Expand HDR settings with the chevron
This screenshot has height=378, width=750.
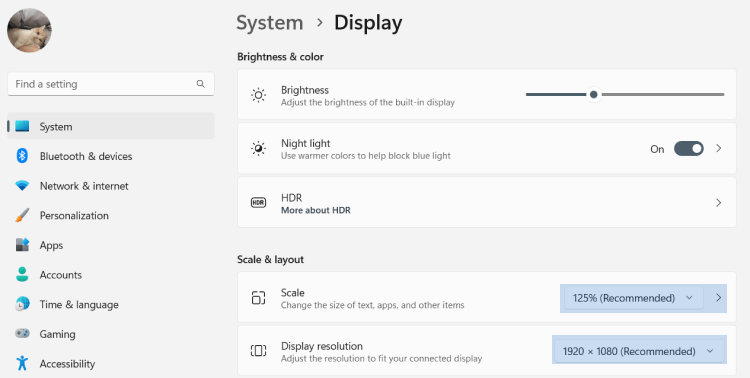[x=718, y=203]
